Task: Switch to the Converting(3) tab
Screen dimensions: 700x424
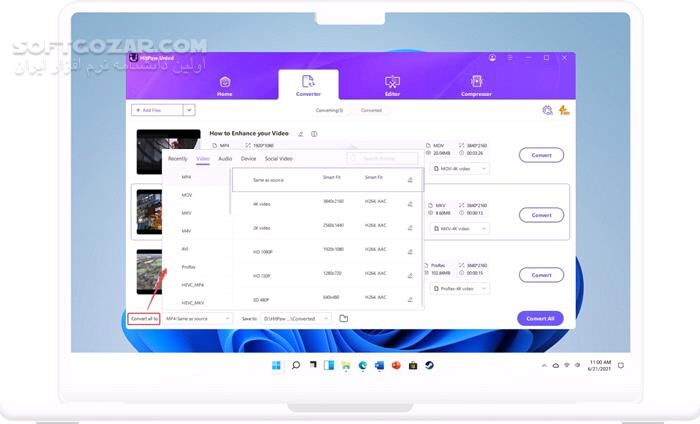Action: pyautogui.click(x=329, y=110)
